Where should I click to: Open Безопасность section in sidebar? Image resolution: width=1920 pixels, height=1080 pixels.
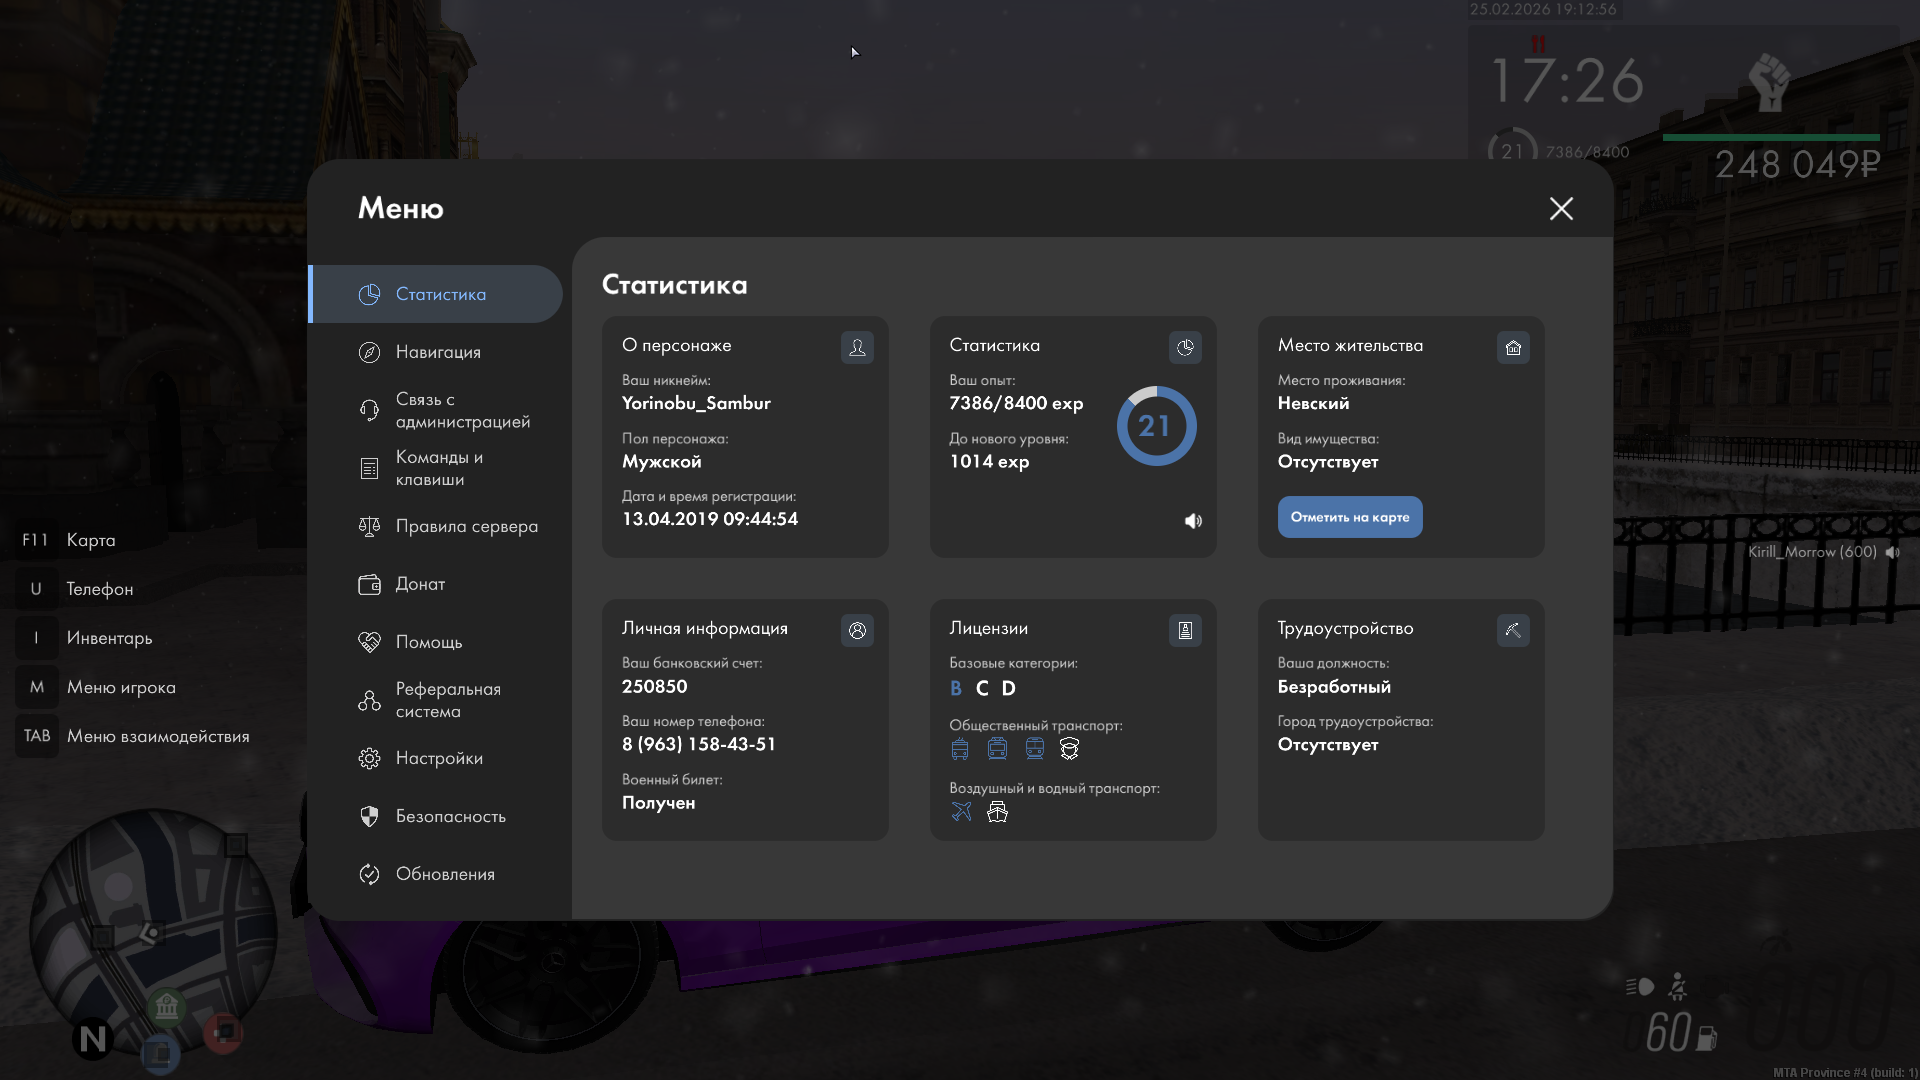click(x=450, y=816)
